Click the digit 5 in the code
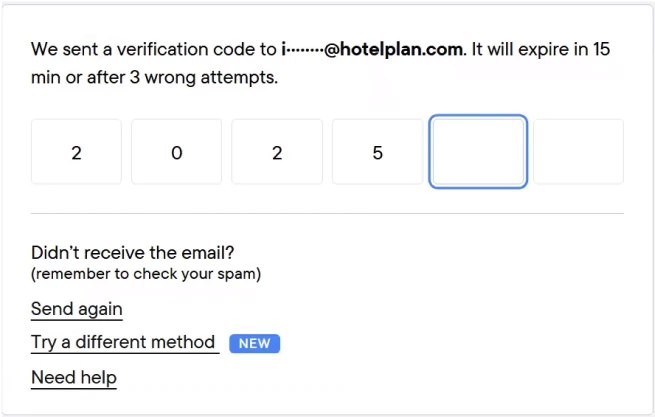This screenshot has height=417, width=655. click(x=377, y=153)
